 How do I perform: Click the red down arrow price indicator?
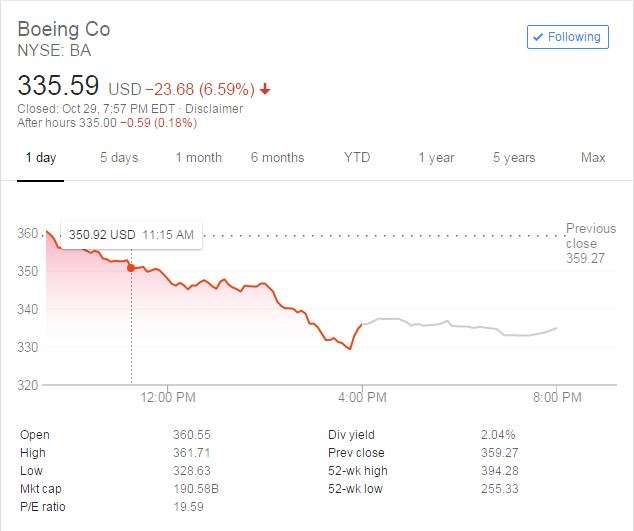click(265, 89)
